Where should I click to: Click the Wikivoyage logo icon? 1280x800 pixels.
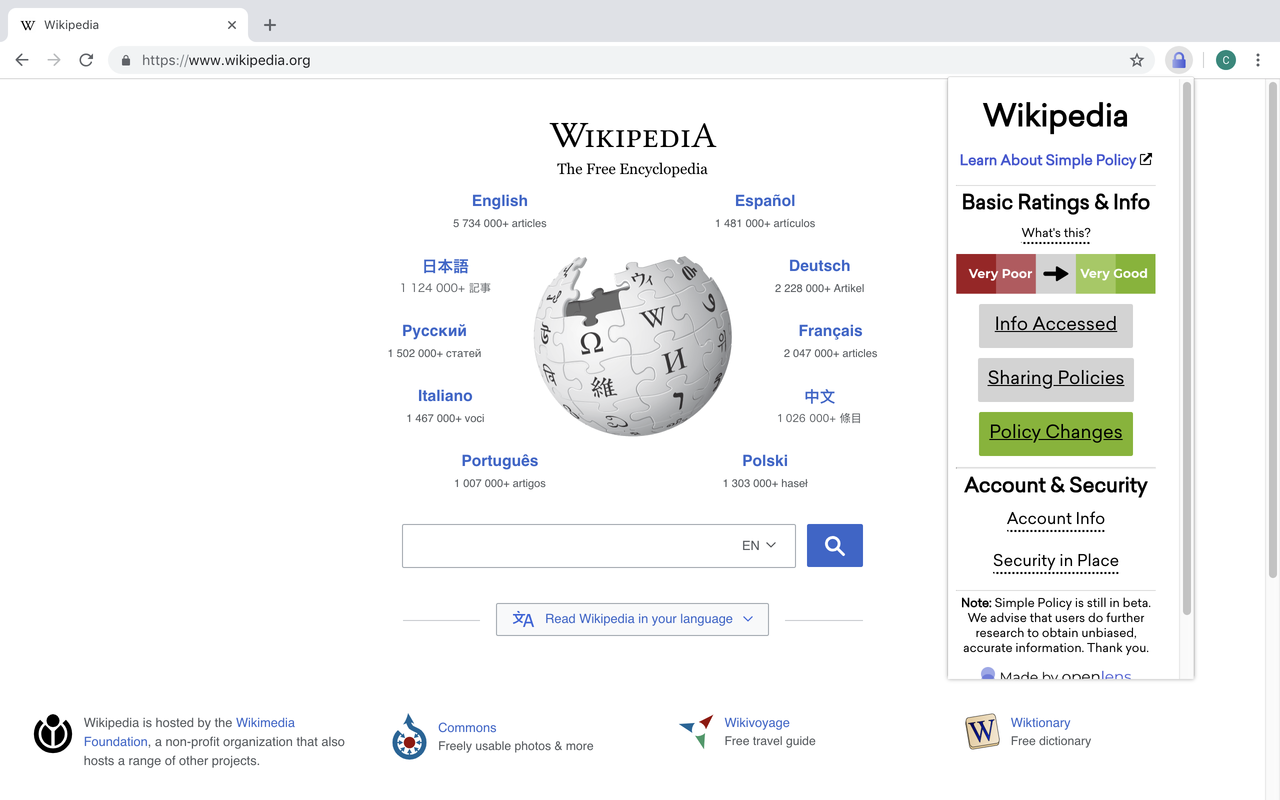pyautogui.click(x=696, y=731)
